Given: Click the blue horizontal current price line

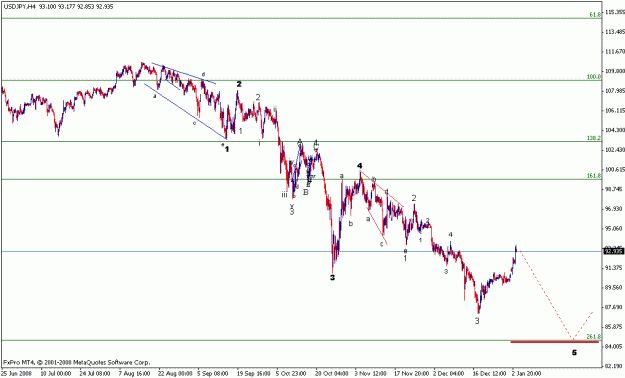Looking at the screenshot, I should [x=302, y=251].
